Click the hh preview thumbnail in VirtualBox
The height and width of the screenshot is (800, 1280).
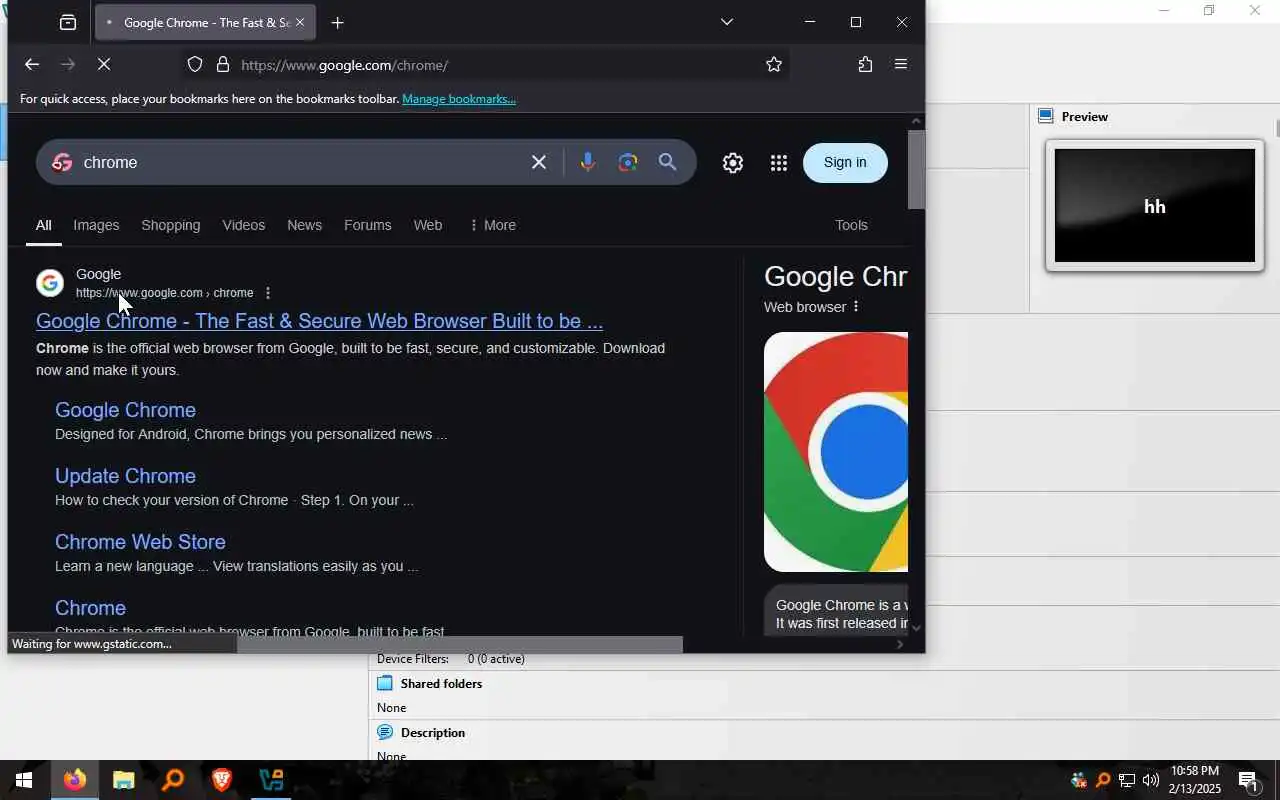pyautogui.click(x=1155, y=206)
